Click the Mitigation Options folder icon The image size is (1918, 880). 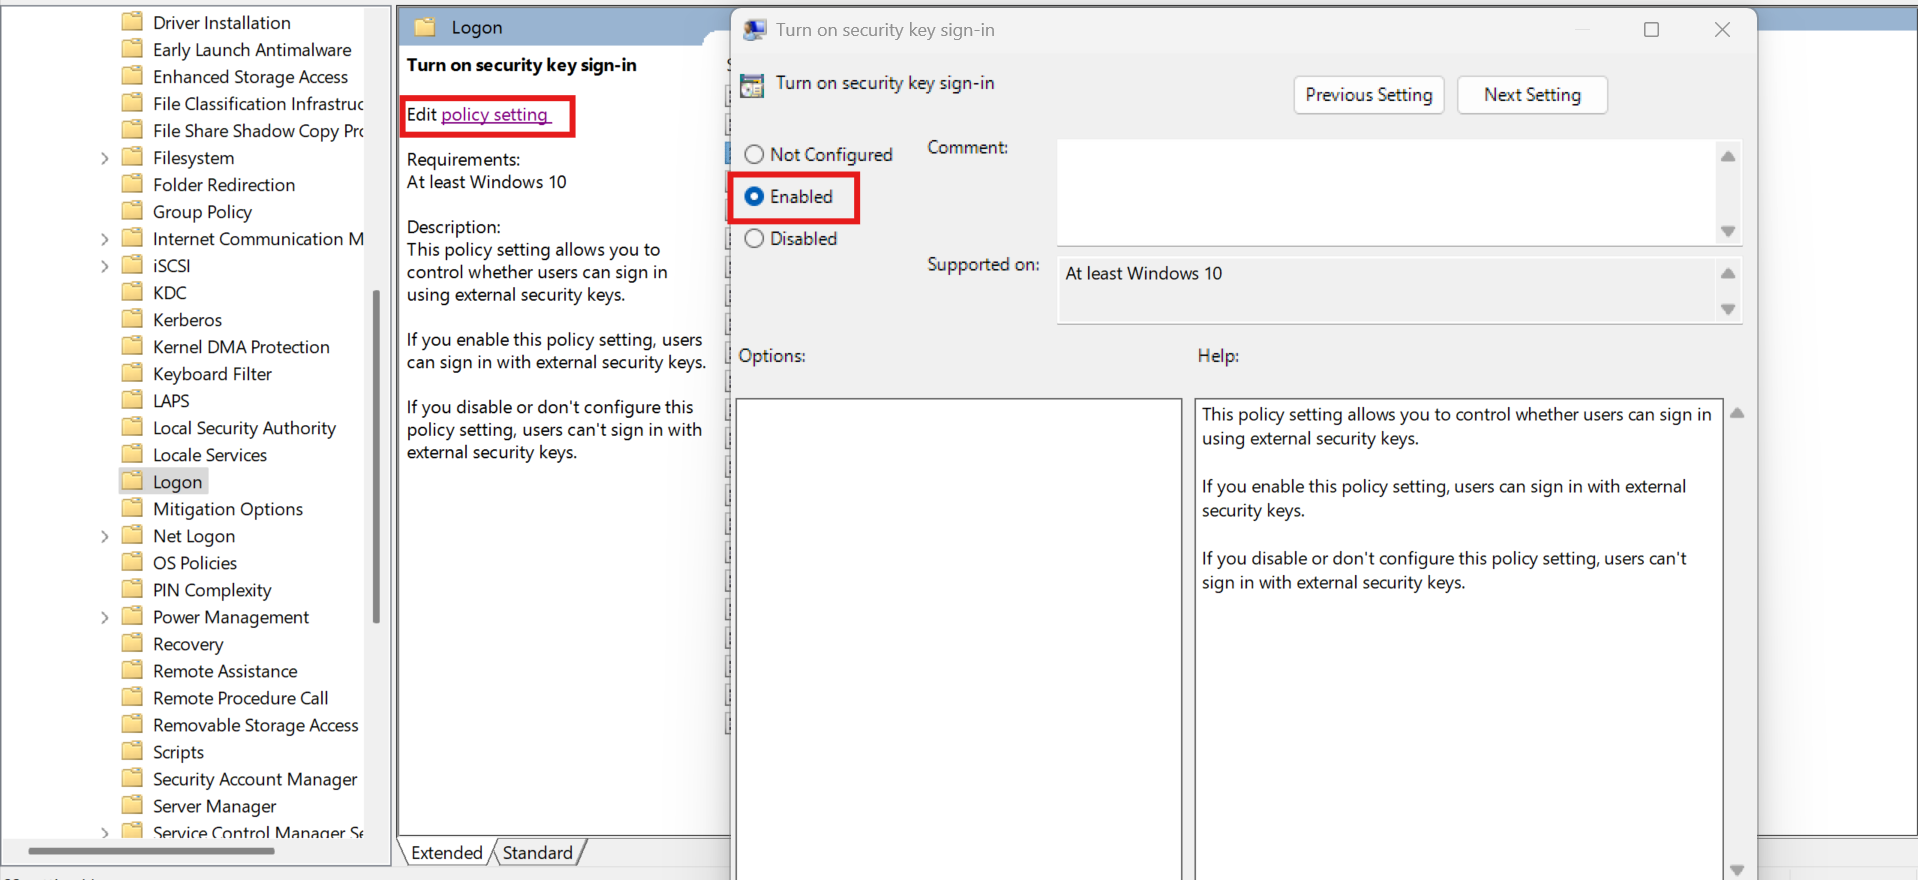(x=132, y=508)
